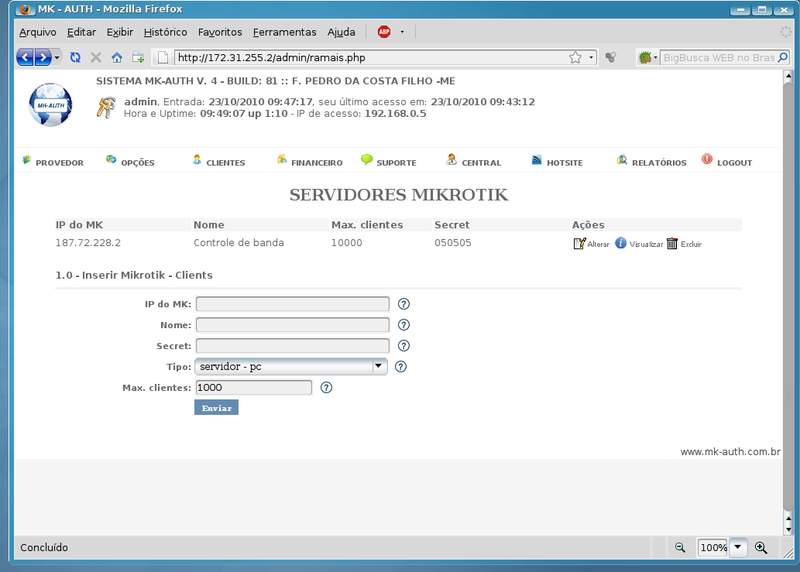Open the Arquivo menu
Viewport: 800px width, 572px height.
pyautogui.click(x=38, y=32)
